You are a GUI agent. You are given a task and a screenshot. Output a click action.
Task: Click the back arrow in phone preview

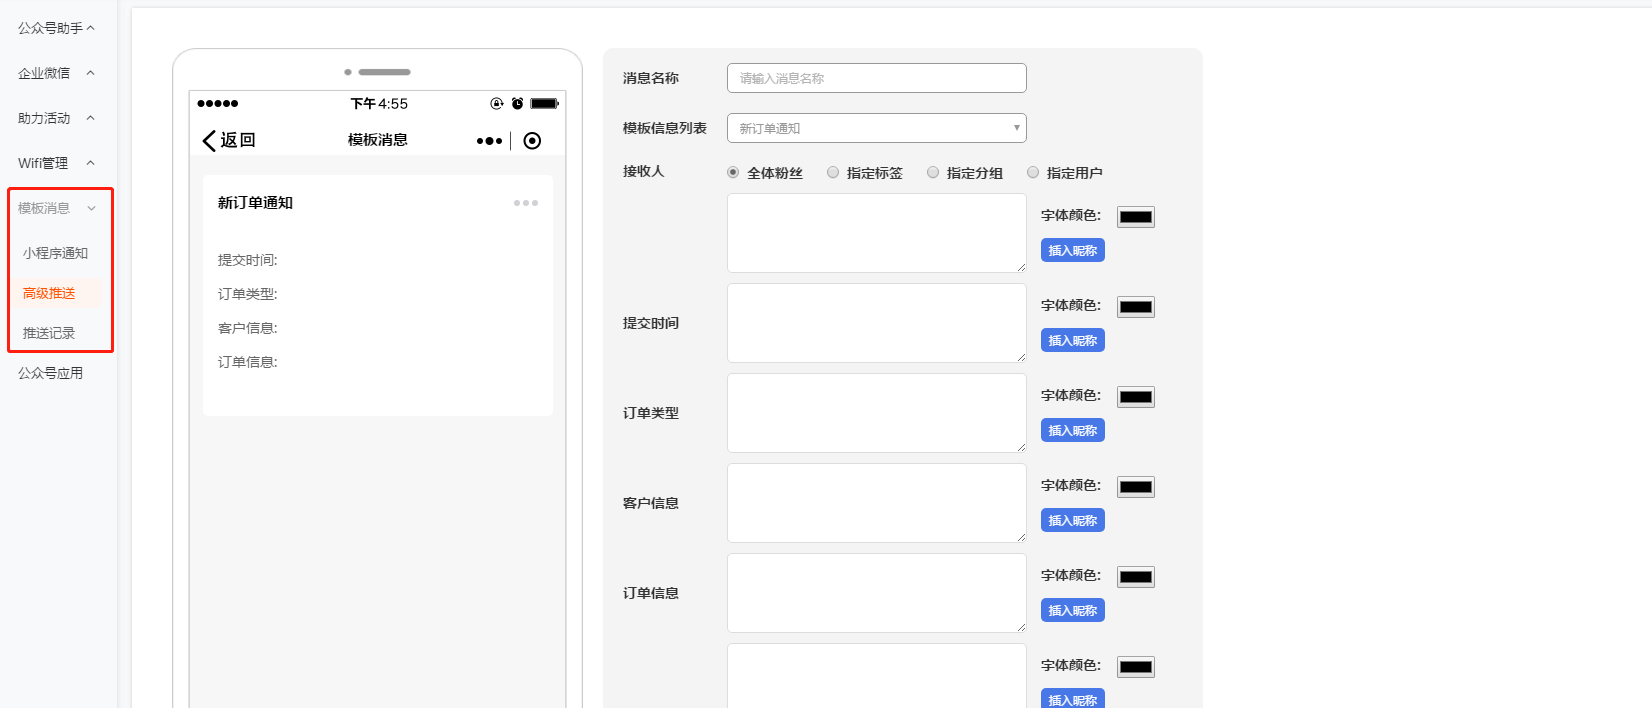point(210,141)
